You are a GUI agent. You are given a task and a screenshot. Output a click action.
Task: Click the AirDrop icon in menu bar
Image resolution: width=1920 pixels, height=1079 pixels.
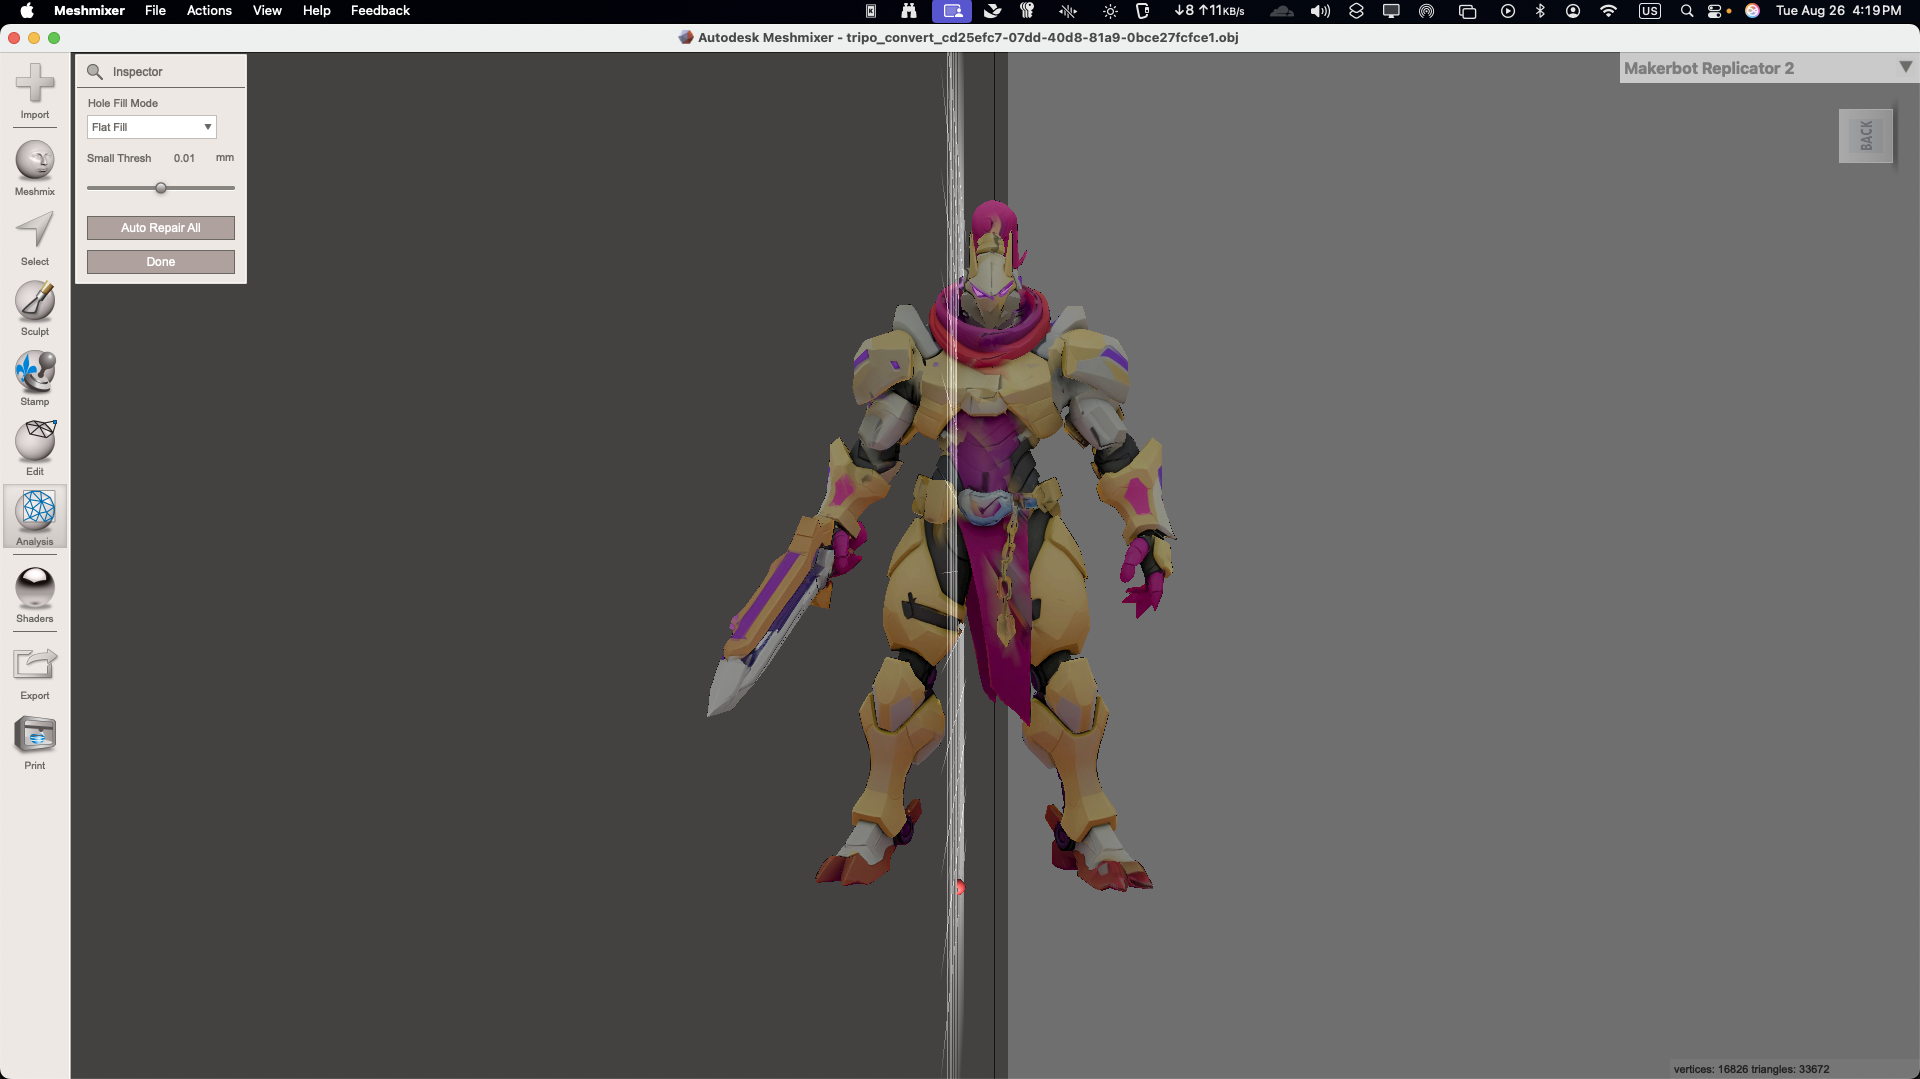[x=1427, y=11]
